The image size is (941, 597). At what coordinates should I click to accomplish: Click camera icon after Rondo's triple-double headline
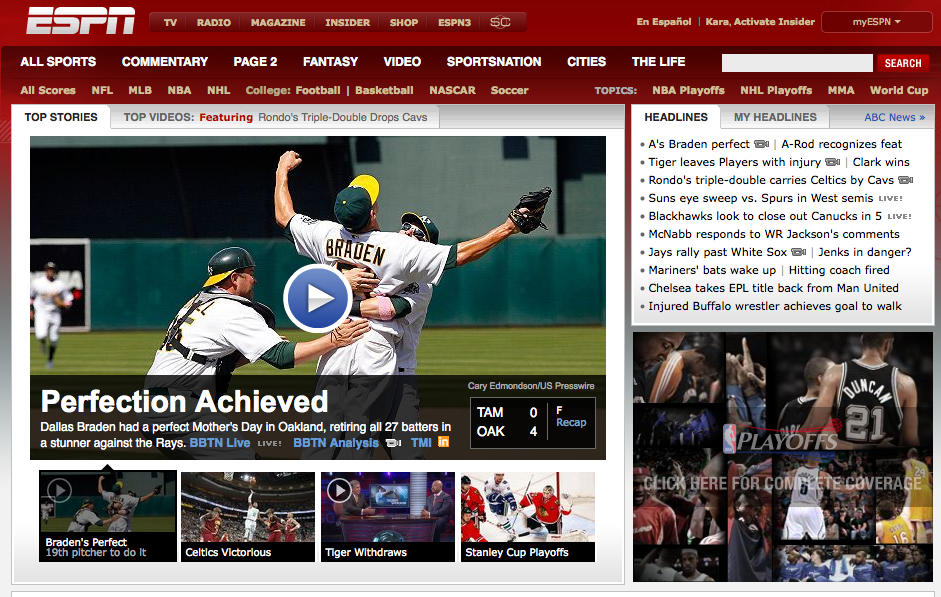(x=905, y=180)
